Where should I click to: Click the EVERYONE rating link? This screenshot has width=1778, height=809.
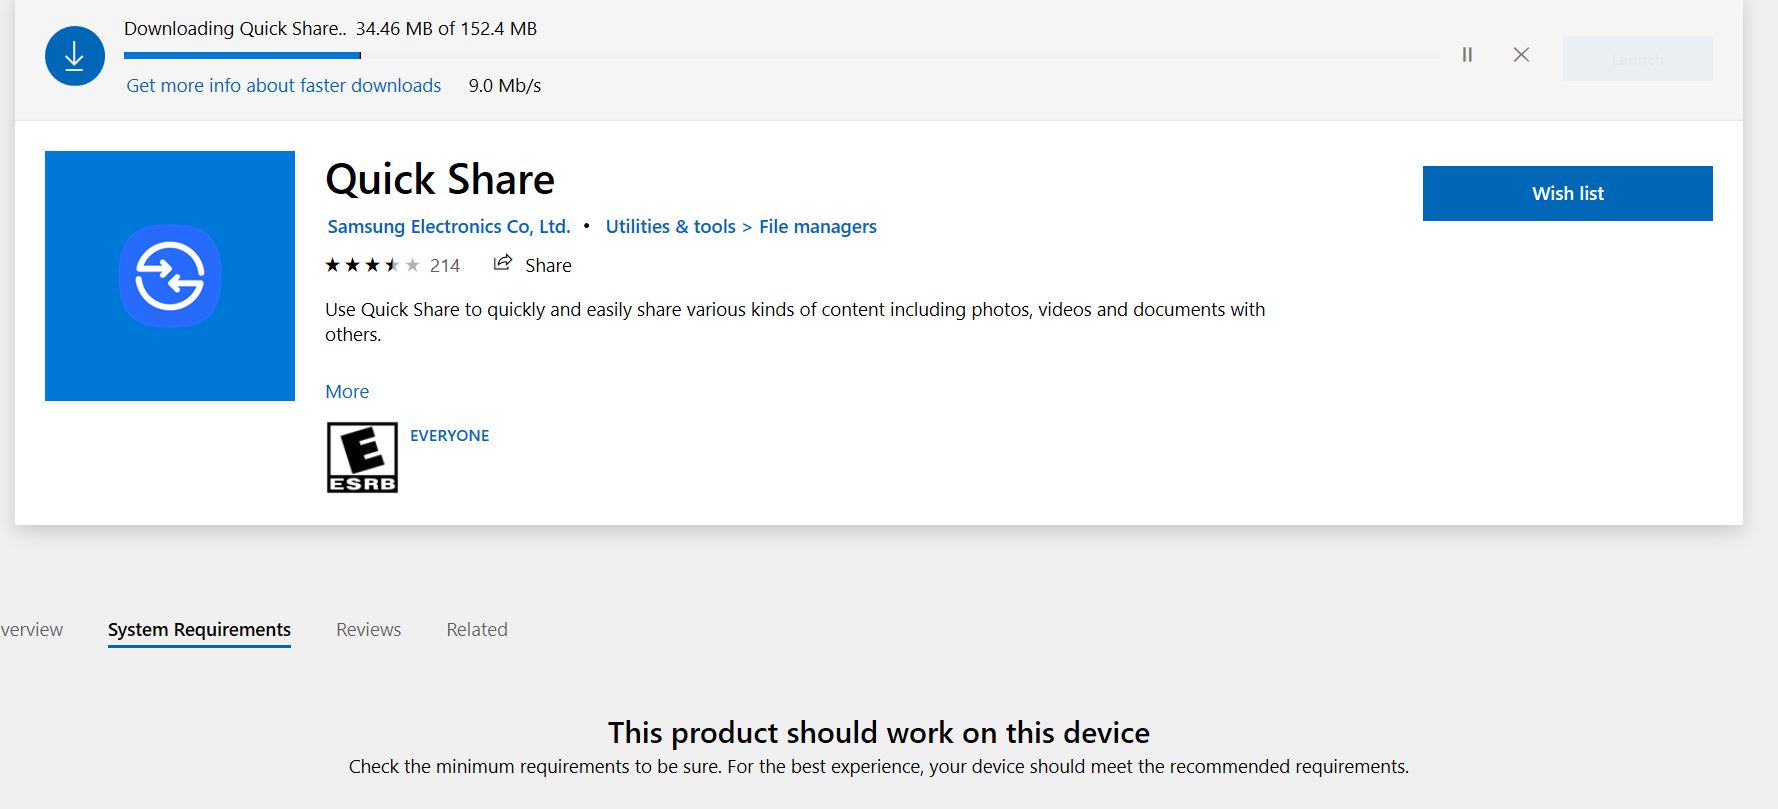coord(449,436)
